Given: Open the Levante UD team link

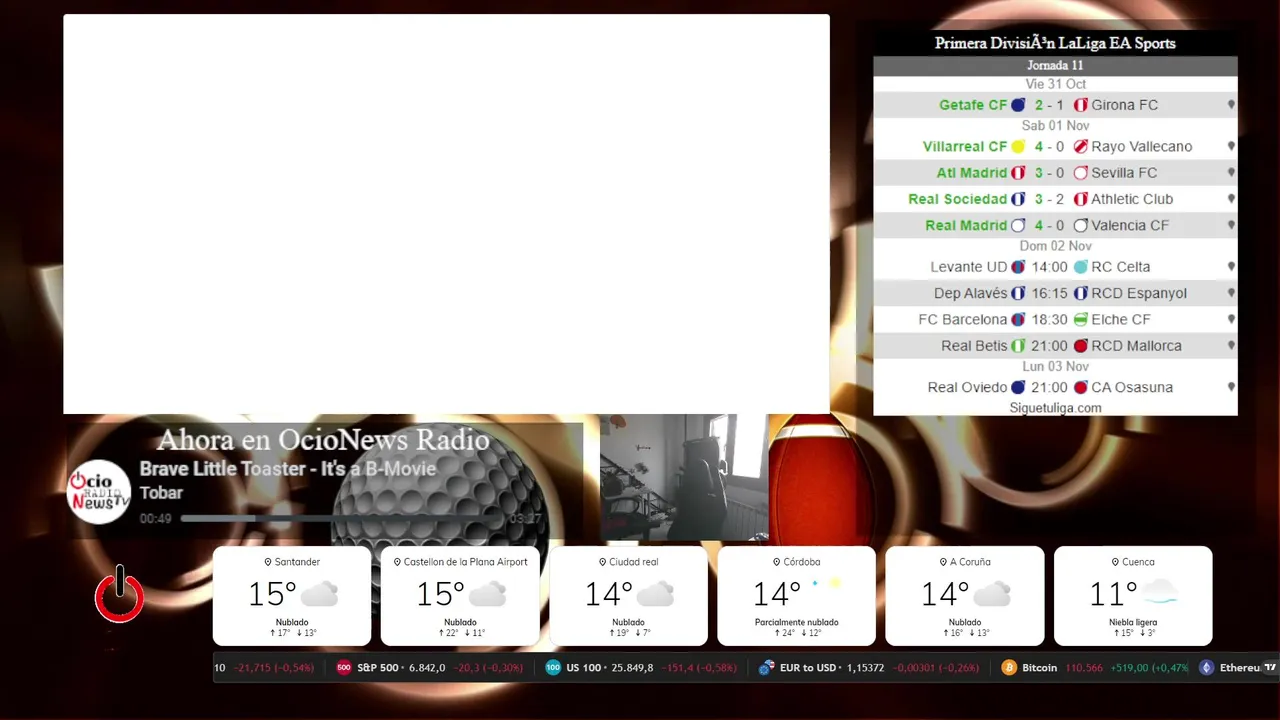Looking at the screenshot, I should pos(969,267).
